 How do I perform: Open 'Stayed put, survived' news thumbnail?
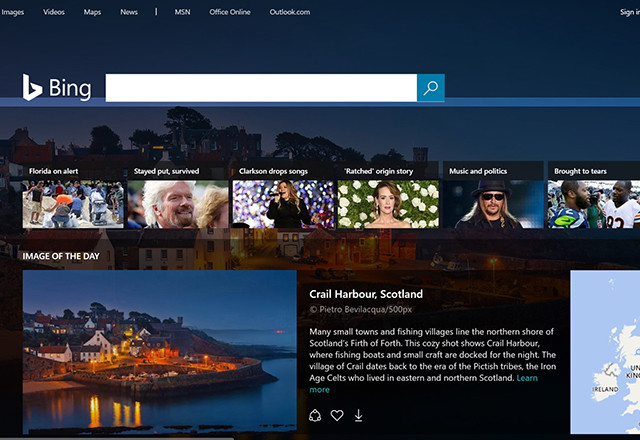178,204
